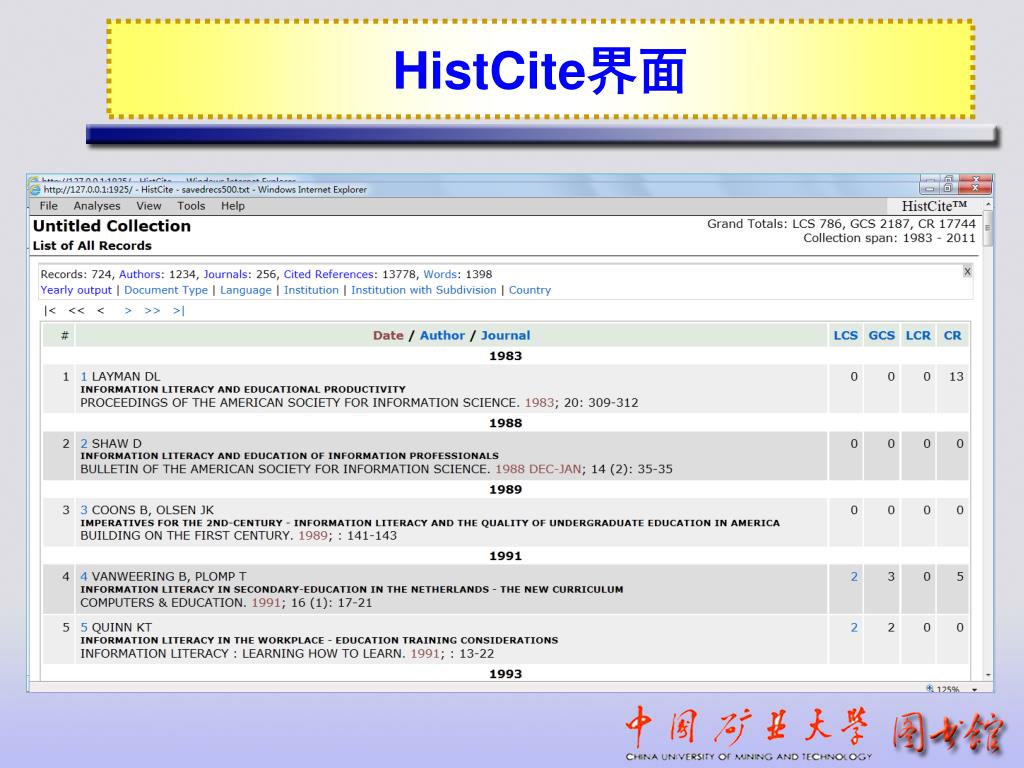Open the Institution link, not the Subdivision one
The image size is (1024, 768).
[x=312, y=290]
